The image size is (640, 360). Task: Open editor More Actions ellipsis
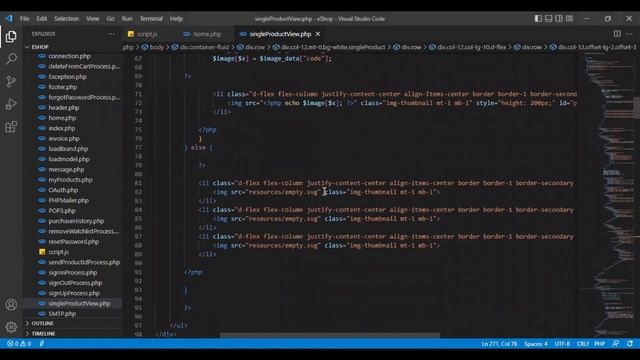coord(629,34)
